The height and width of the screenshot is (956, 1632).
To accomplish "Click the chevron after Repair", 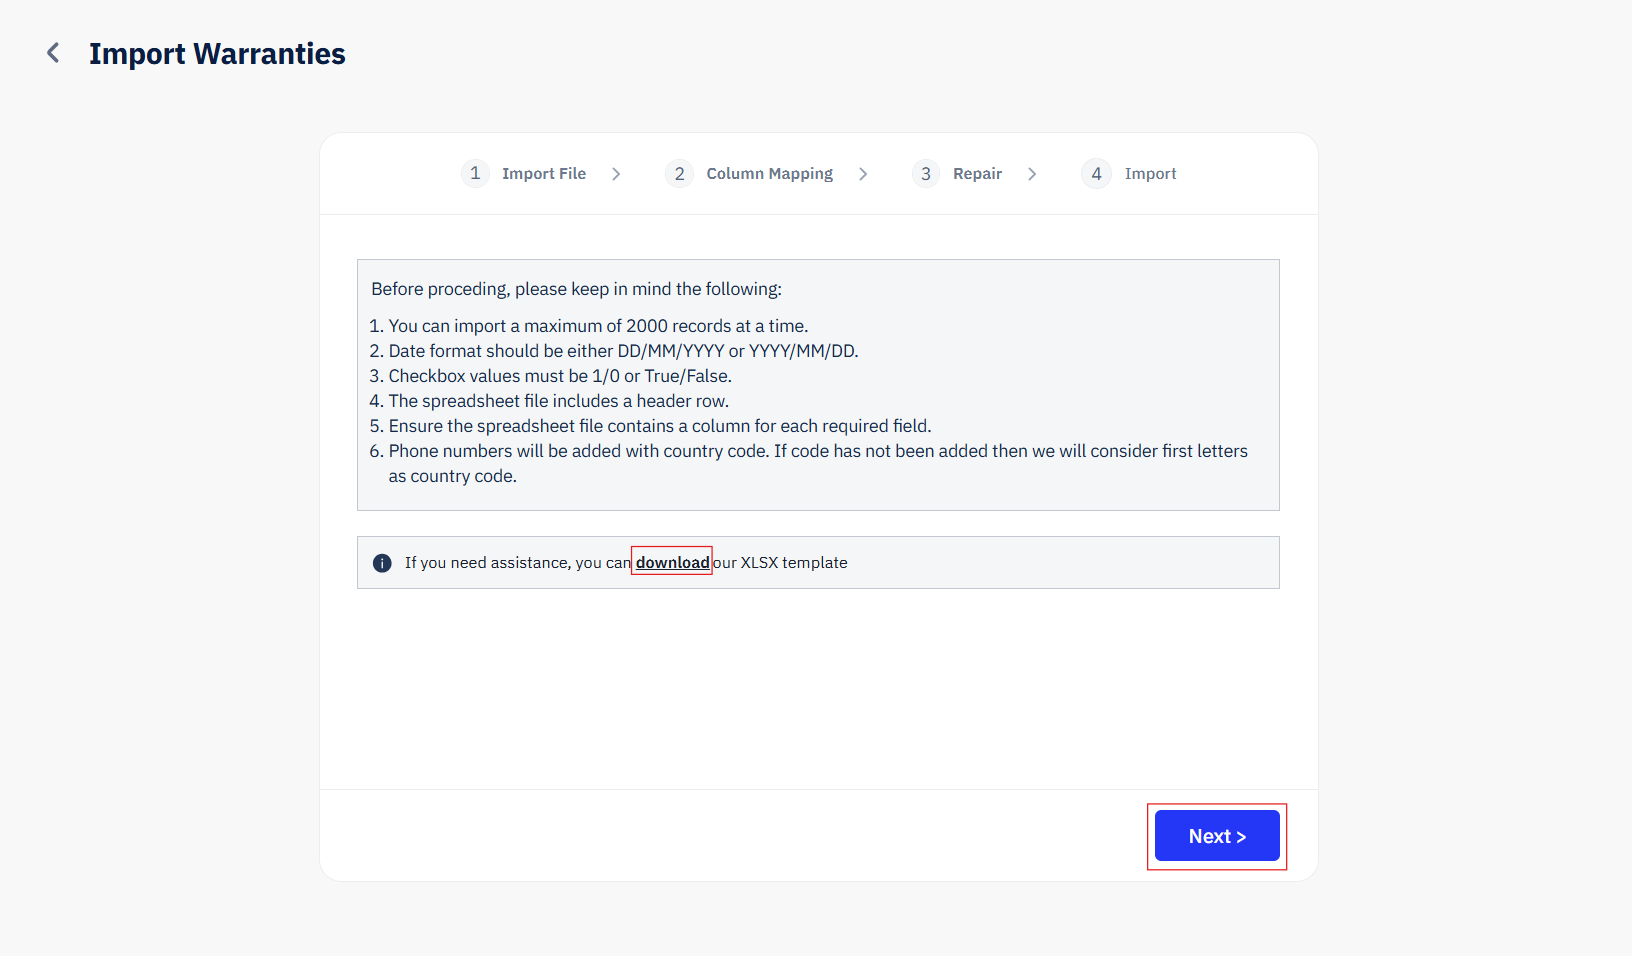I will click(1032, 174).
